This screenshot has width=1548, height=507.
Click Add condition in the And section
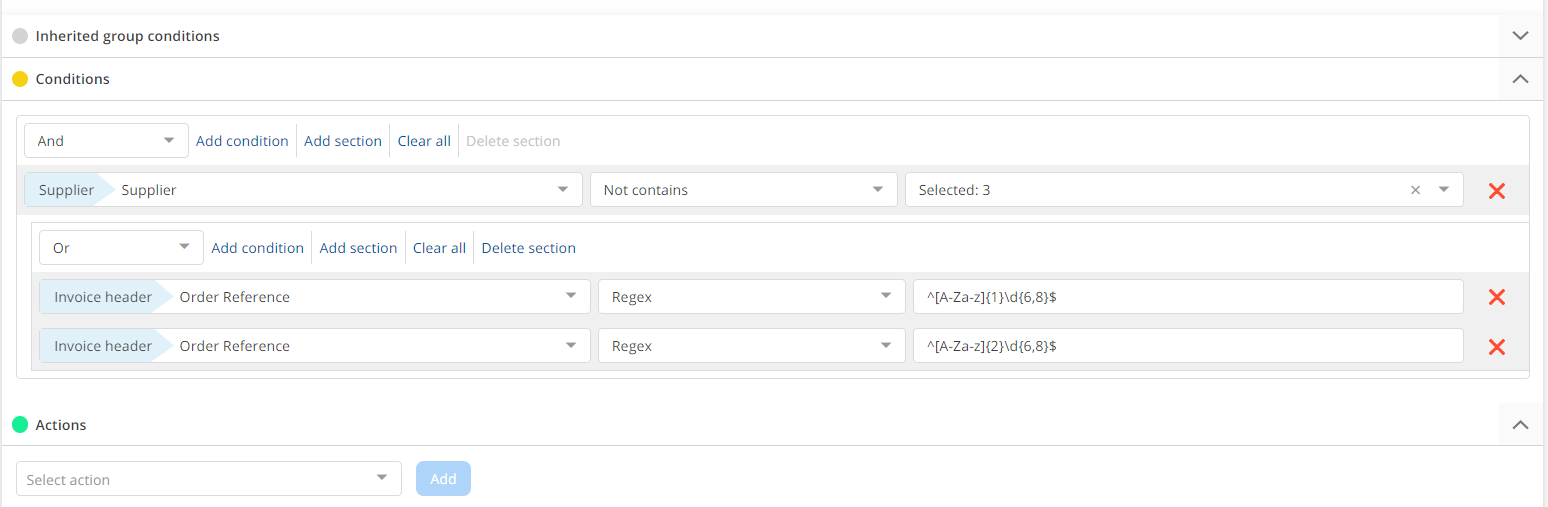pos(242,141)
